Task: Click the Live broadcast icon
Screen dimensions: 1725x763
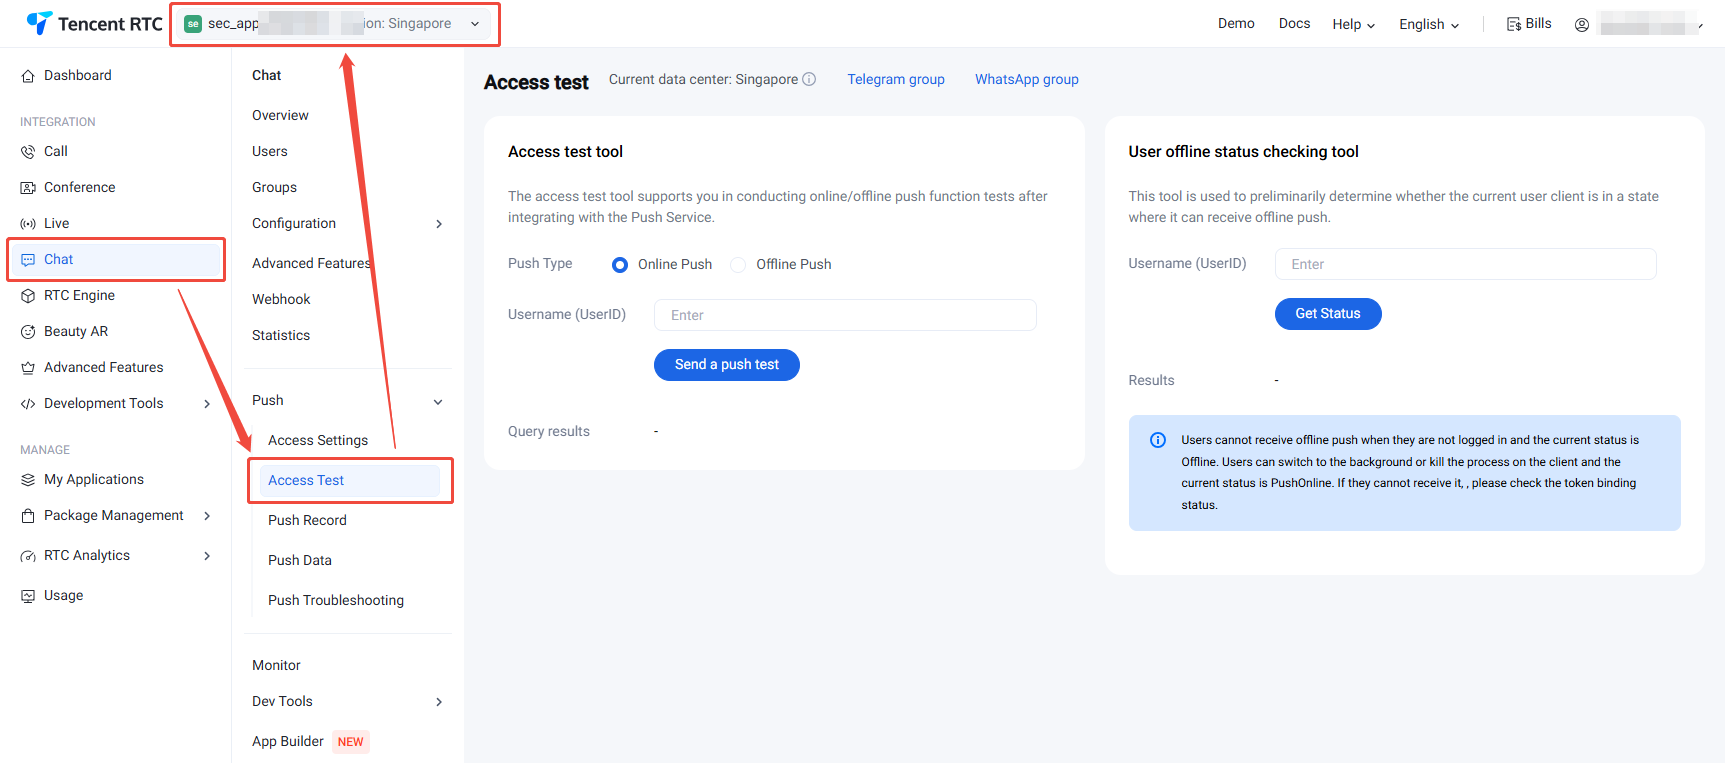Action: pyautogui.click(x=28, y=224)
